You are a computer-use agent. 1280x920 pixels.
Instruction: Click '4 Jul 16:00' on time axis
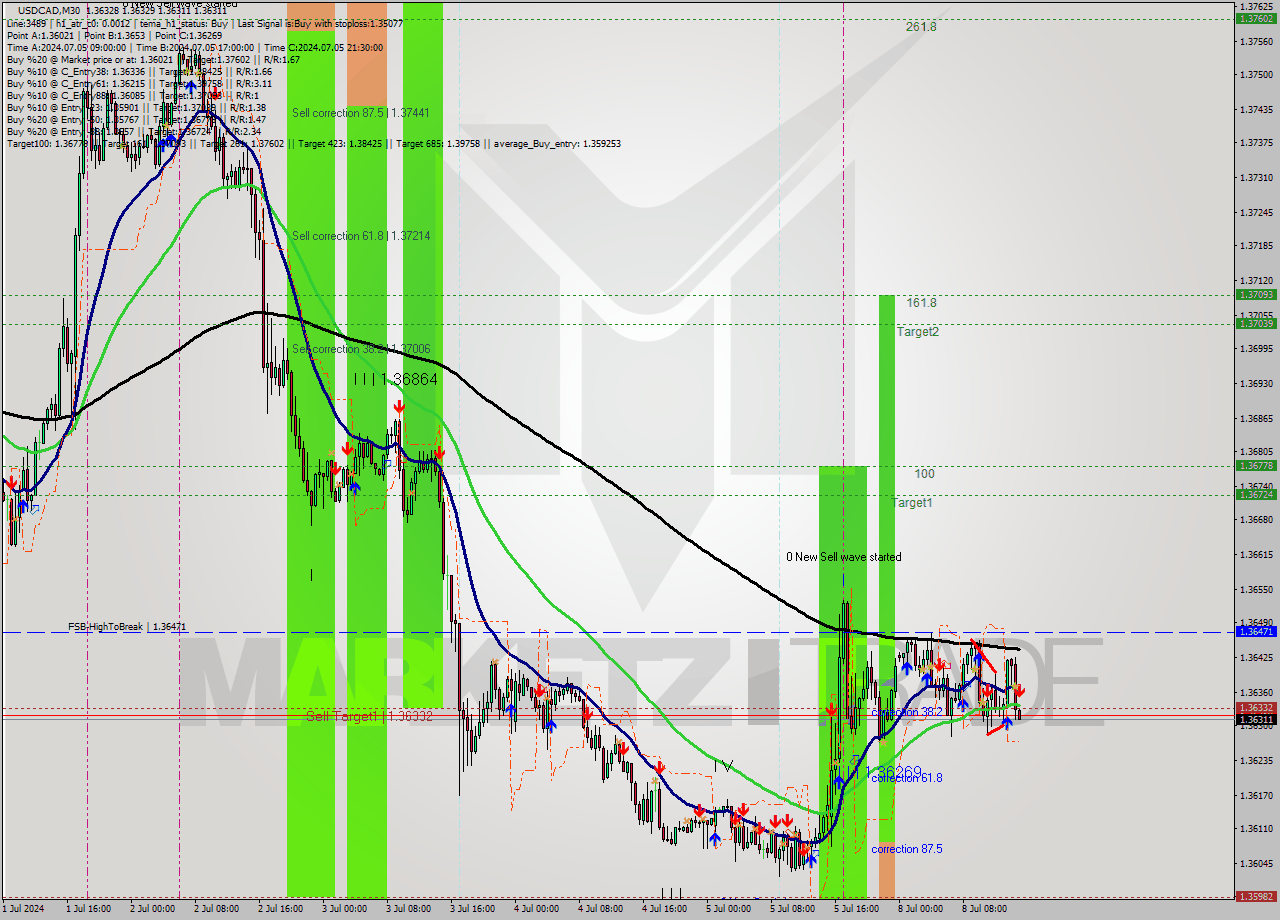point(665,909)
